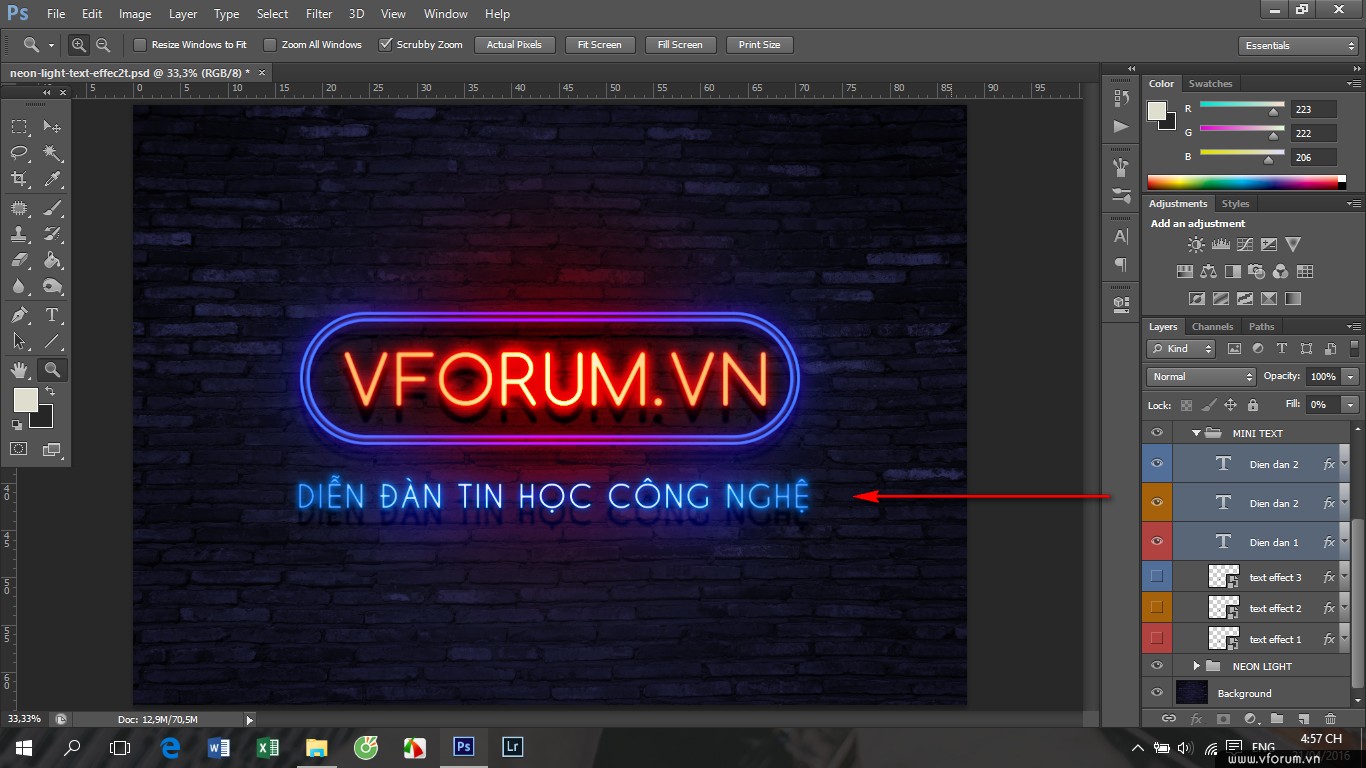
Task: Select the Blur (droplet) tool
Action: [19, 287]
